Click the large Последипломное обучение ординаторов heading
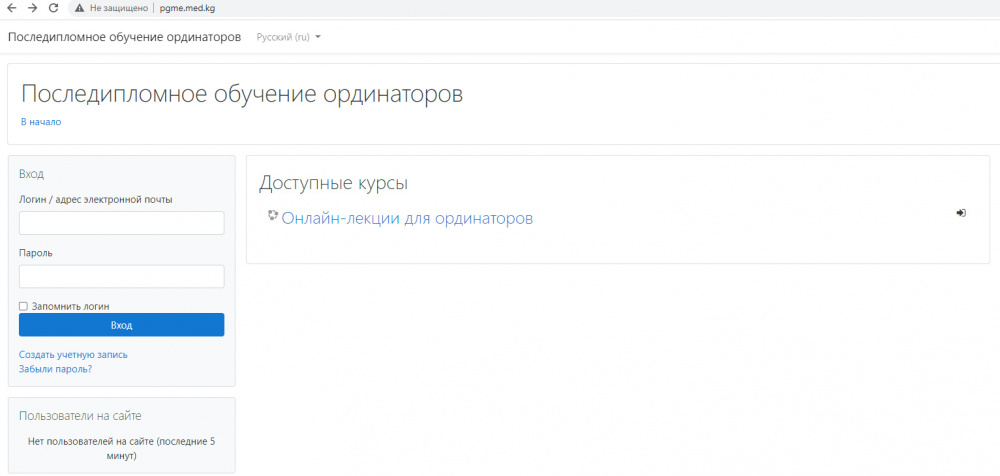 click(242, 94)
